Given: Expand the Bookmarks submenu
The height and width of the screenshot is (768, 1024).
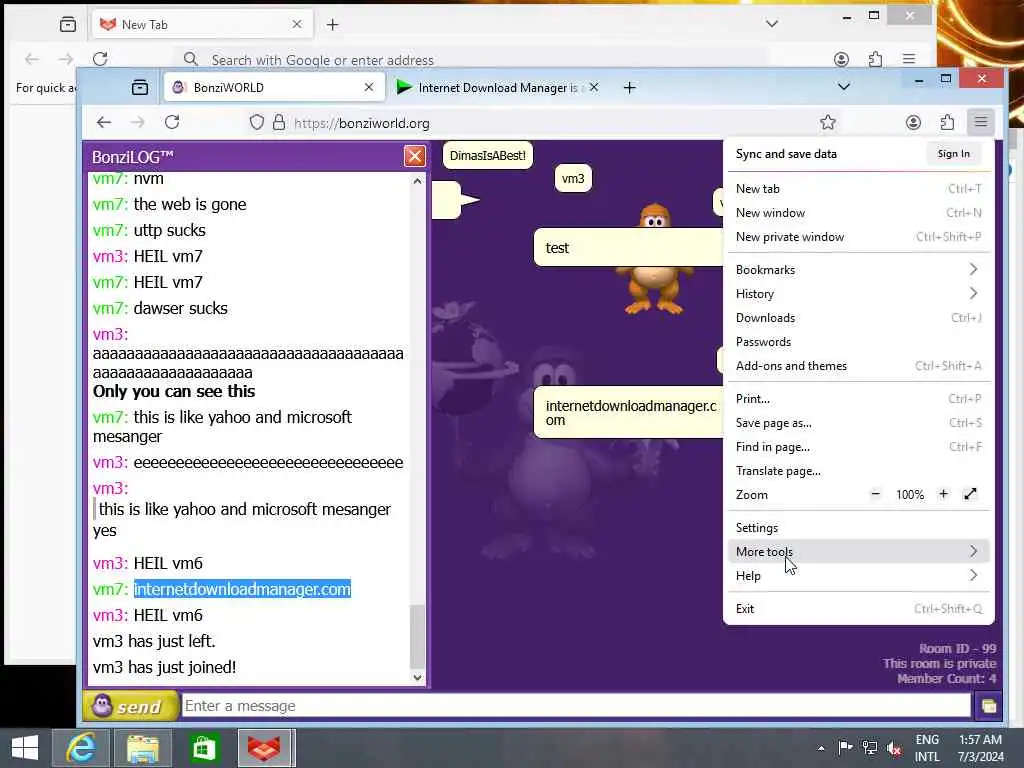Looking at the screenshot, I should click(x=859, y=270).
